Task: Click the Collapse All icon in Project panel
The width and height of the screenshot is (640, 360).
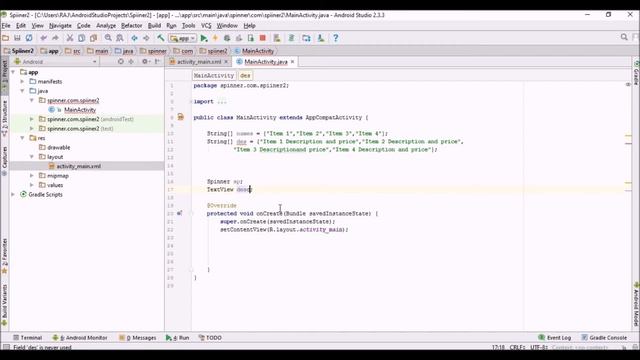Action: pyautogui.click(x=131, y=62)
